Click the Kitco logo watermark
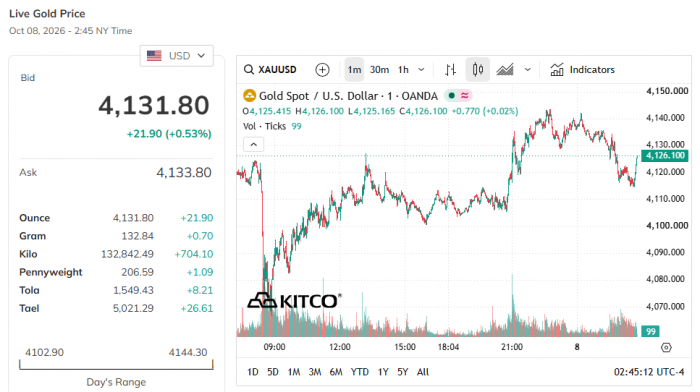This screenshot has height=392, width=700. pyautogui.click(x=294, y=300)
